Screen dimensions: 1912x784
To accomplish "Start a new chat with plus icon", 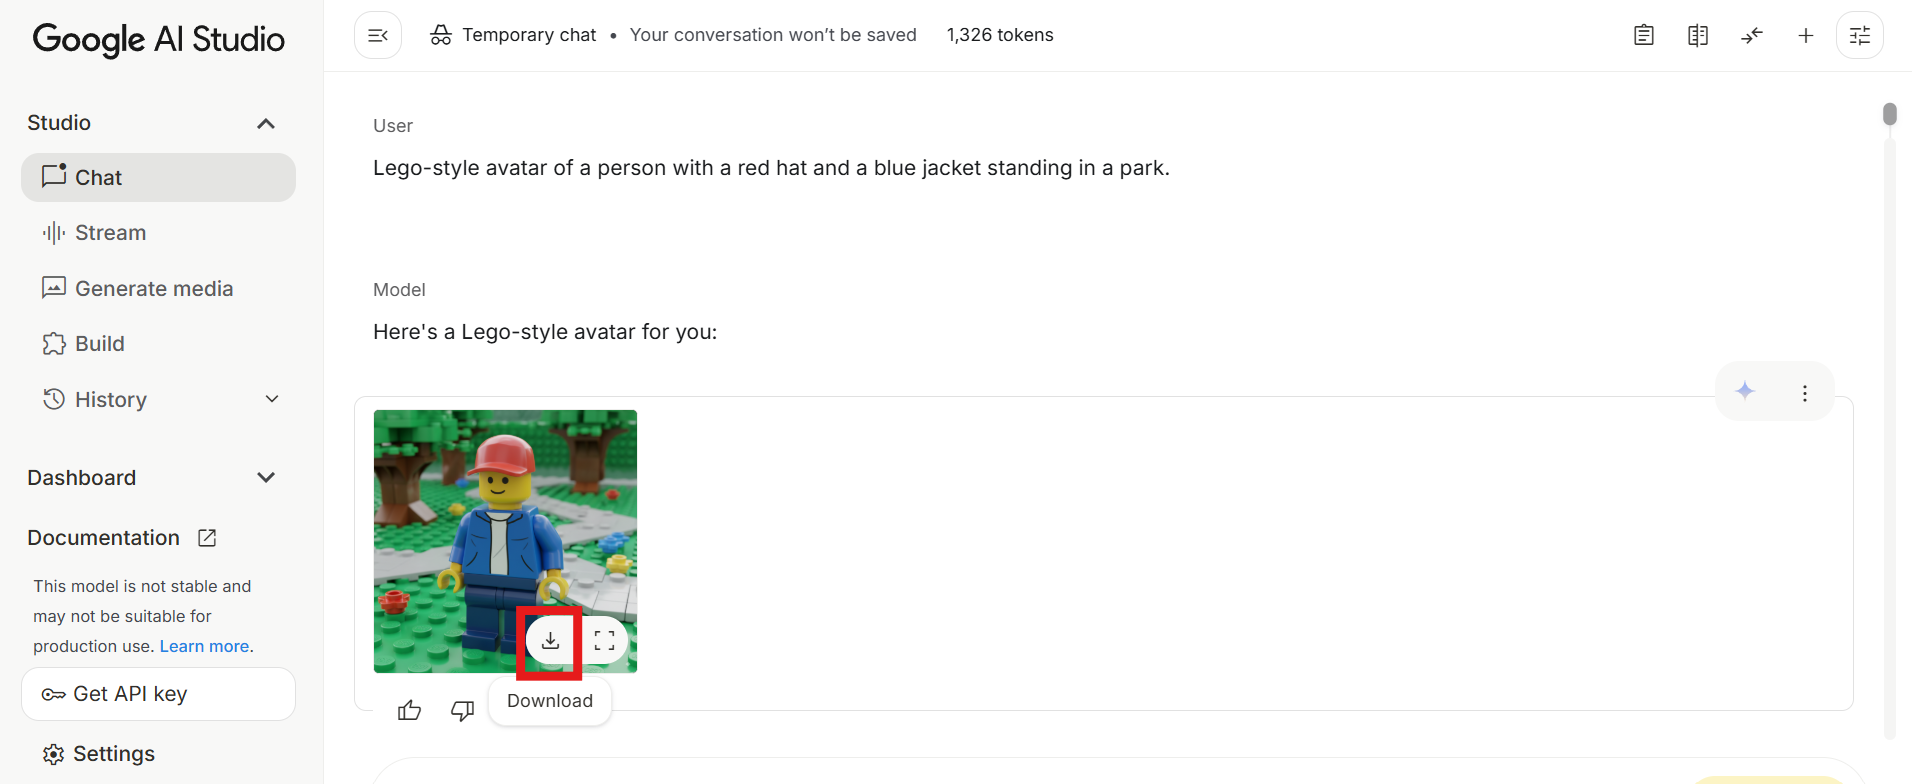I will click(x=1806, y=35).
